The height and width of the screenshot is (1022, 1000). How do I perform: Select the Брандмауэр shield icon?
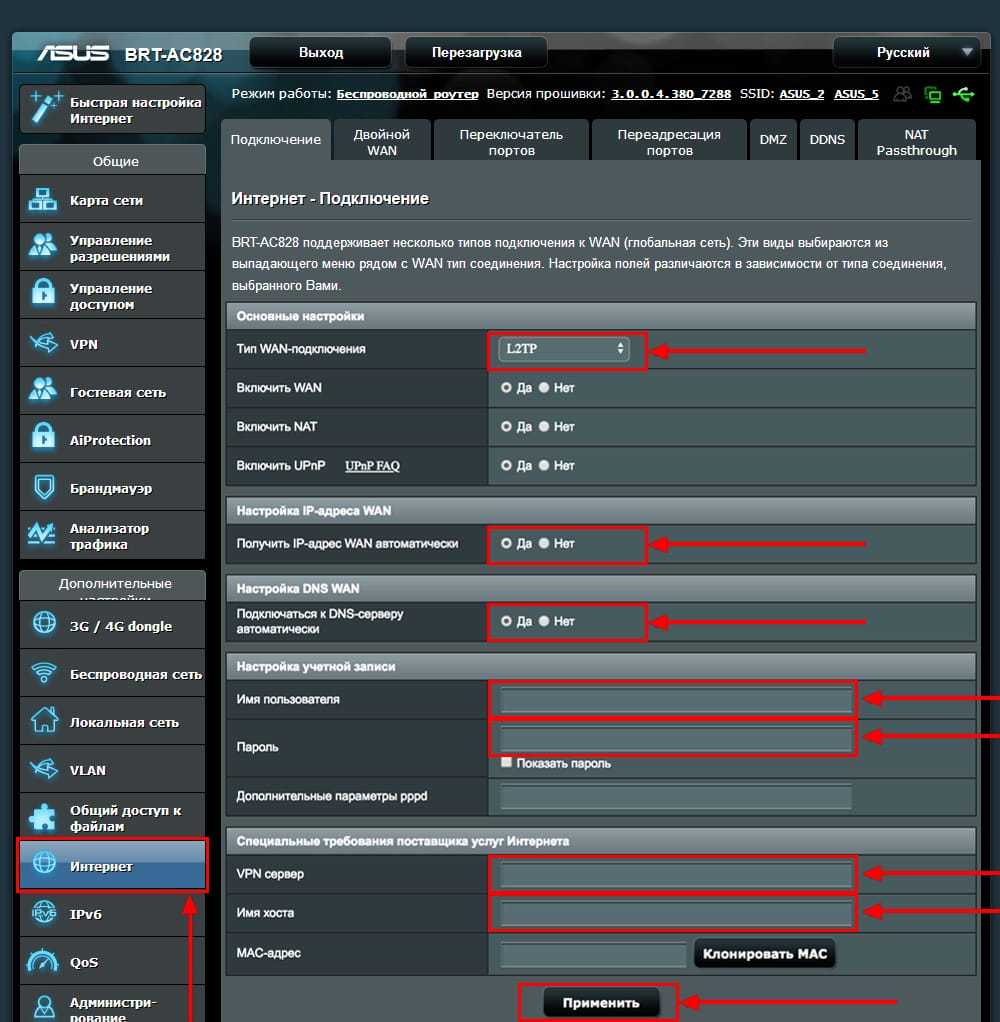[x=43, y=488]
